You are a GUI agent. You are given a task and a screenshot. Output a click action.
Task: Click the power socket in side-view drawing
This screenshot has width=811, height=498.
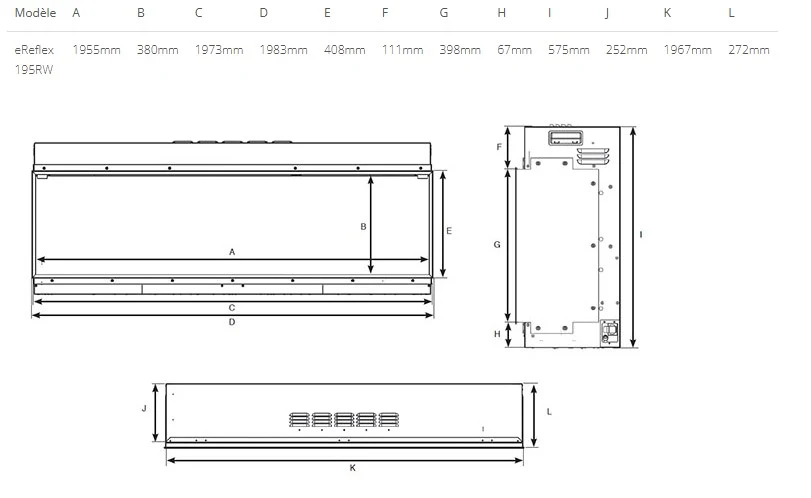[x=610, y=333]
